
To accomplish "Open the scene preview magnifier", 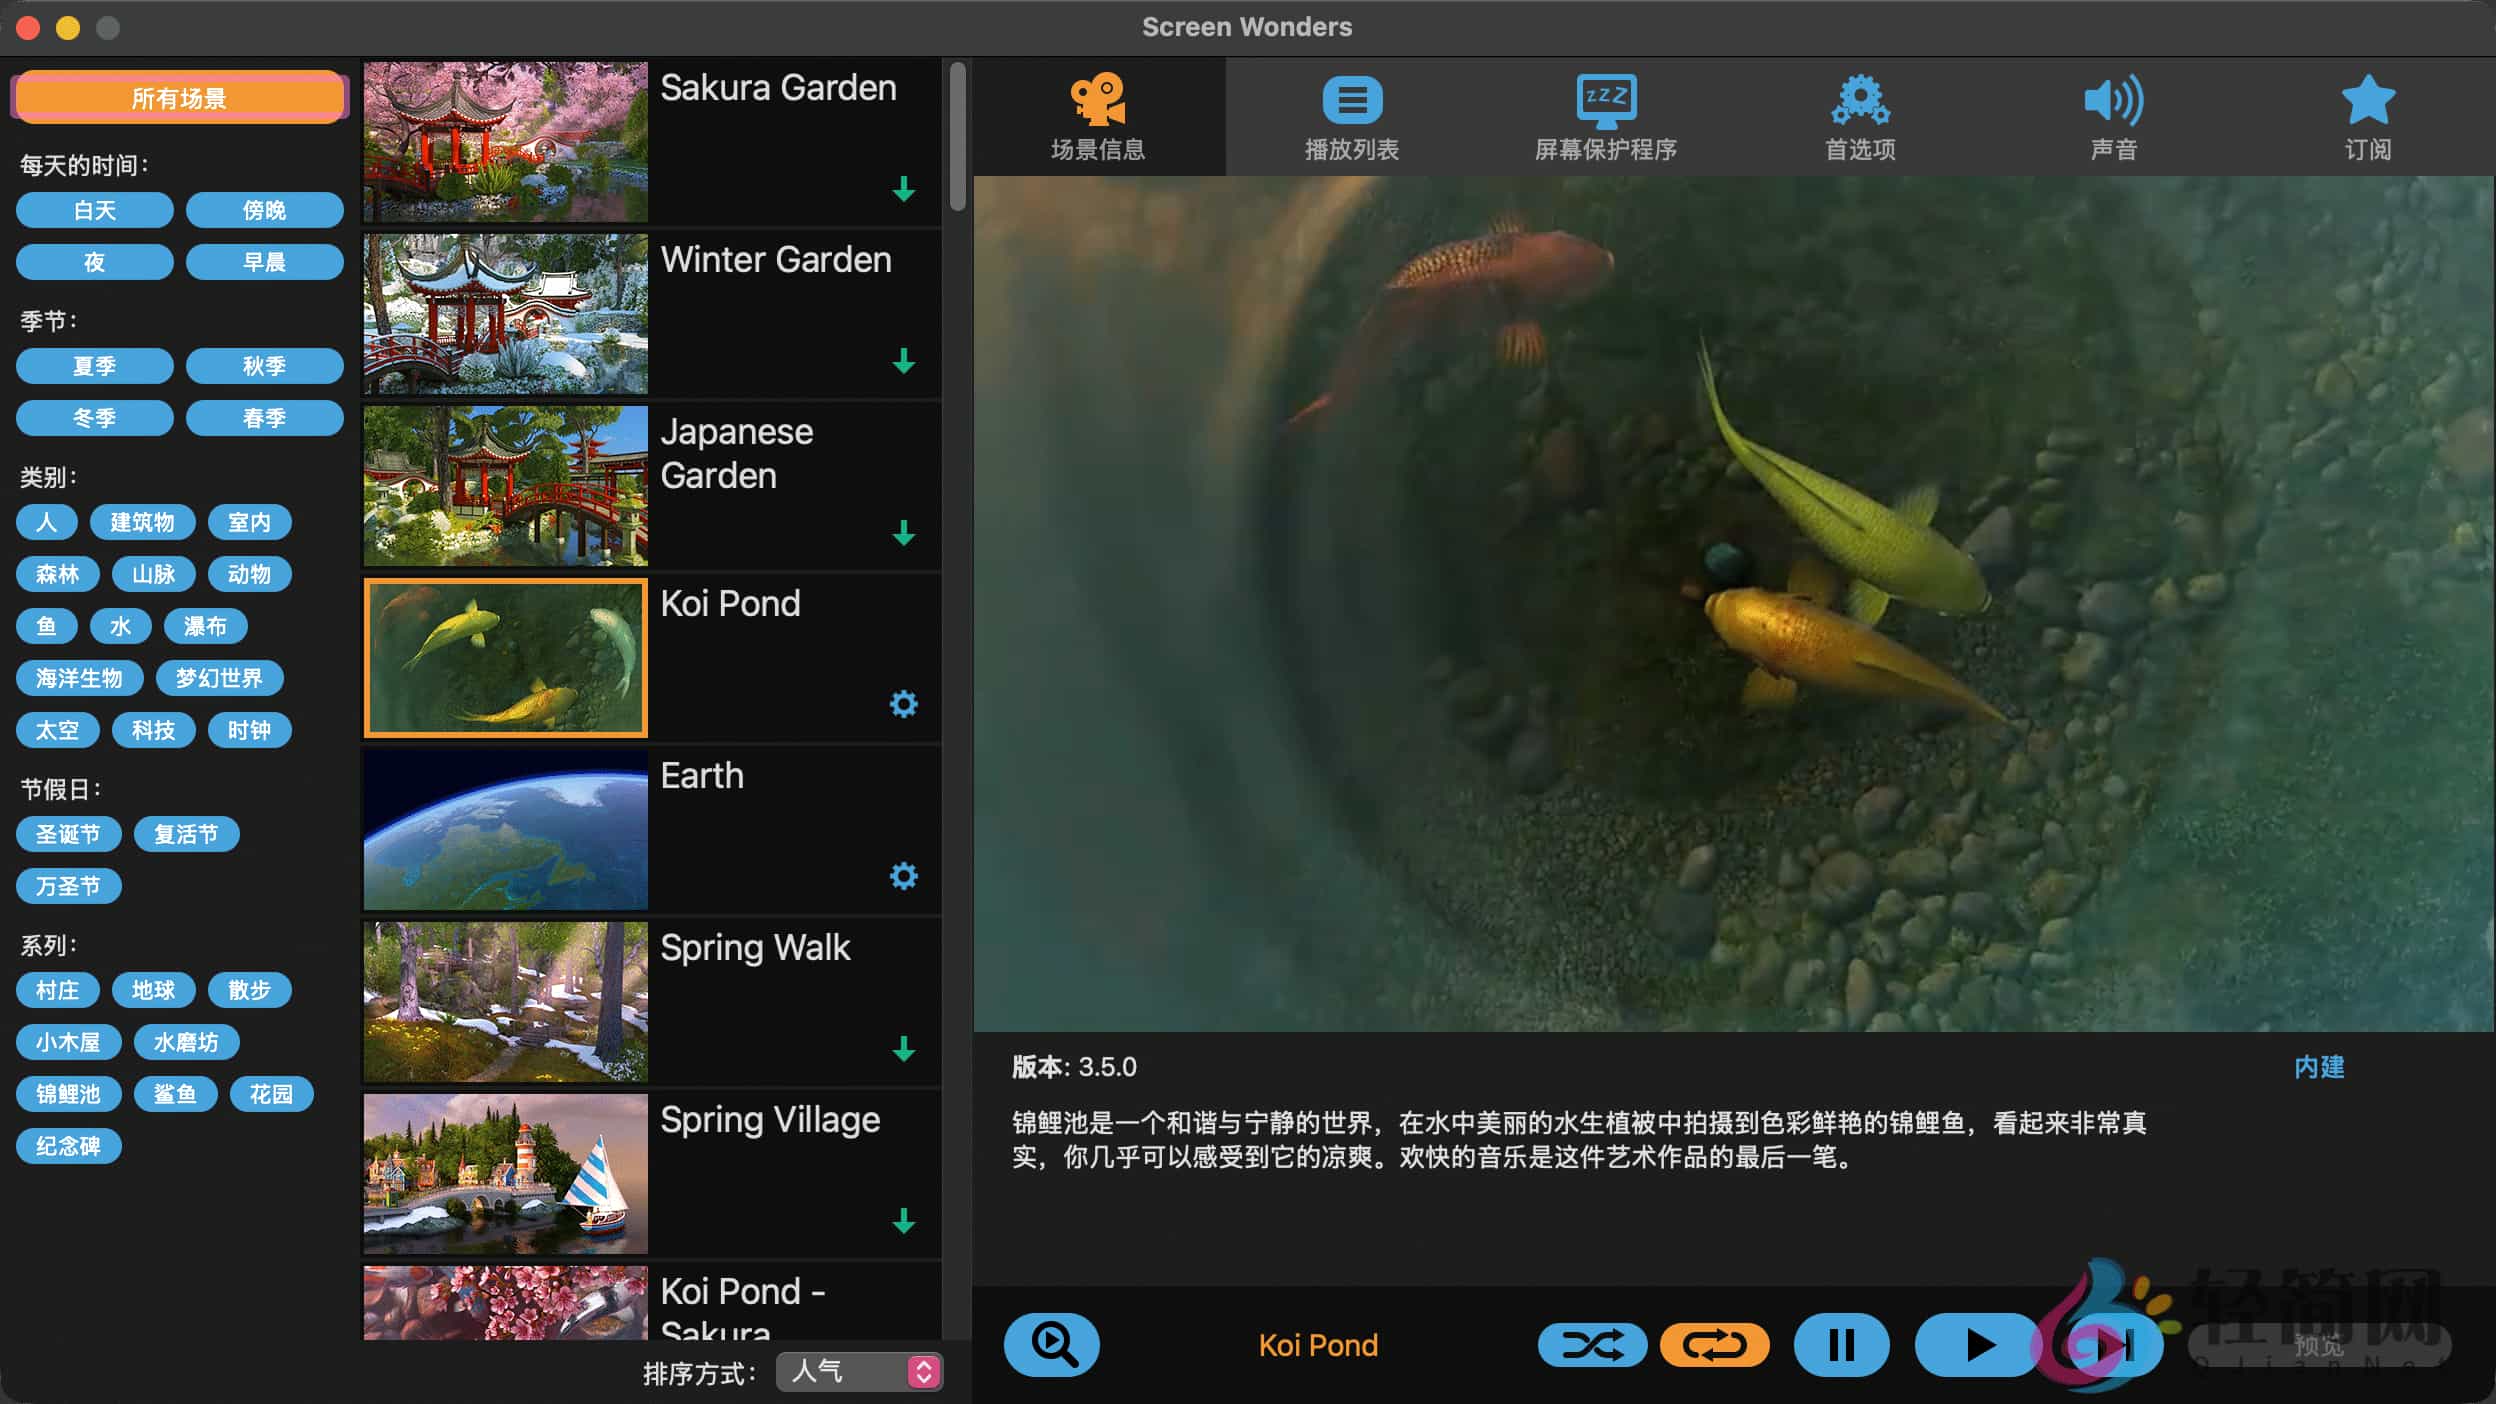I will pyautogui.click(x=1052, y=1344).
